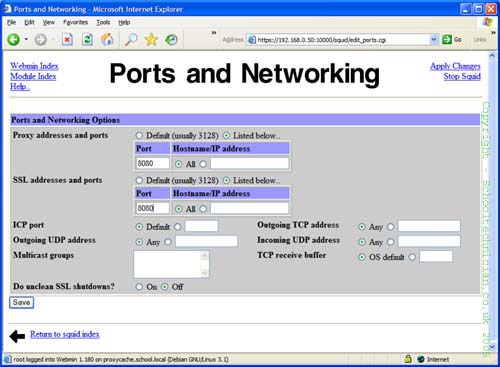Expand the address bar URL dropdown
The height and width of the screenshot is (367, 500).
(433, 40)
